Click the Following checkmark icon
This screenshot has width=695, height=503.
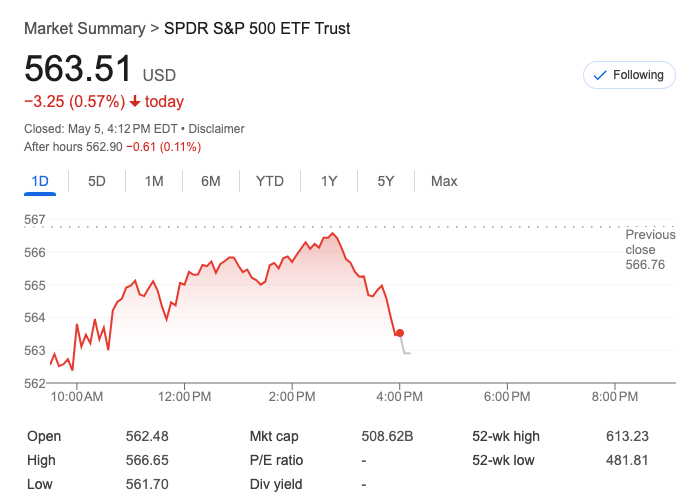click(600, 75)
